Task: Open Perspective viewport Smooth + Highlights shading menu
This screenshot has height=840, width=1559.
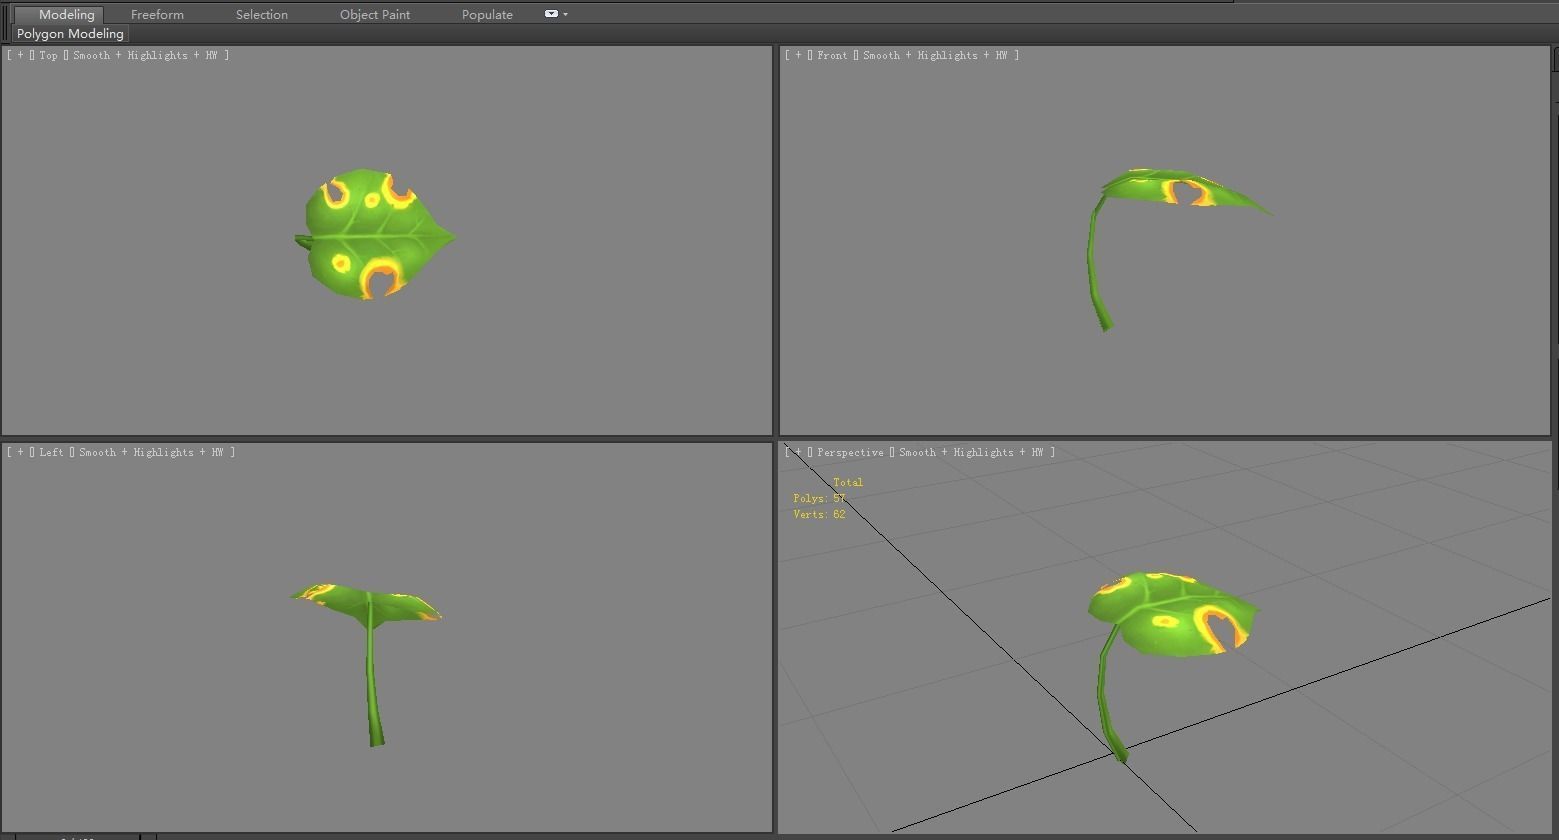Action: pos(971,453)
